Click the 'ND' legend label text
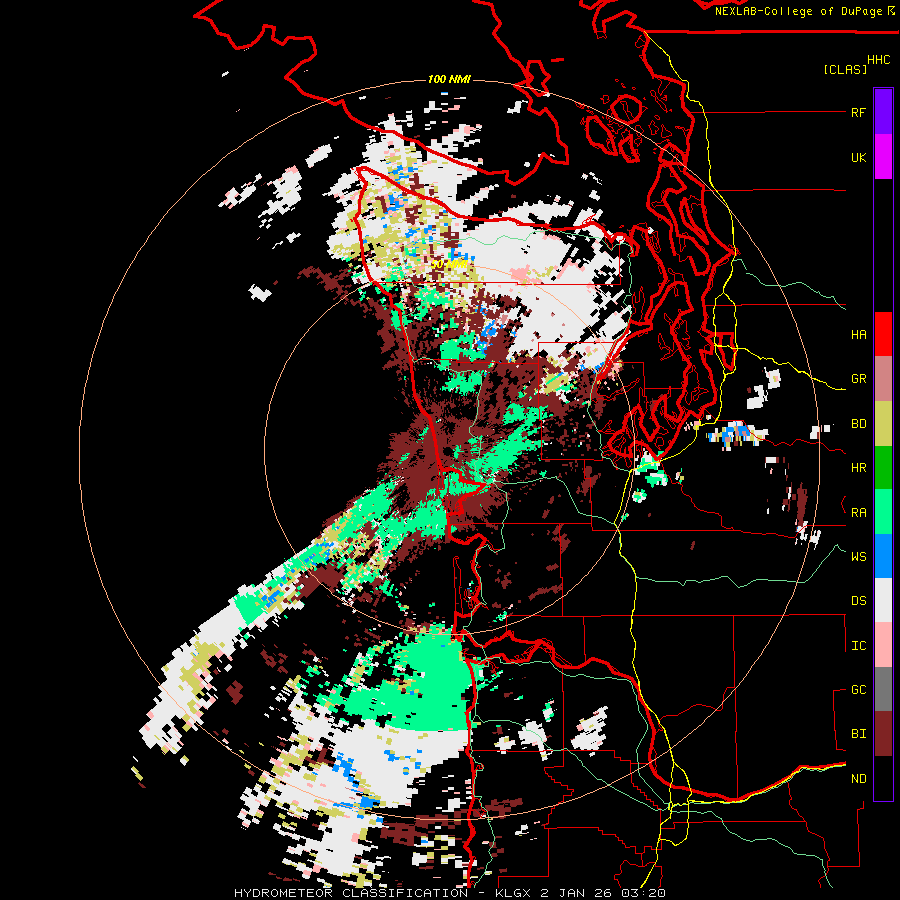Image resolution: width=900 pixels, height=900 pixels. pos(858,779)
